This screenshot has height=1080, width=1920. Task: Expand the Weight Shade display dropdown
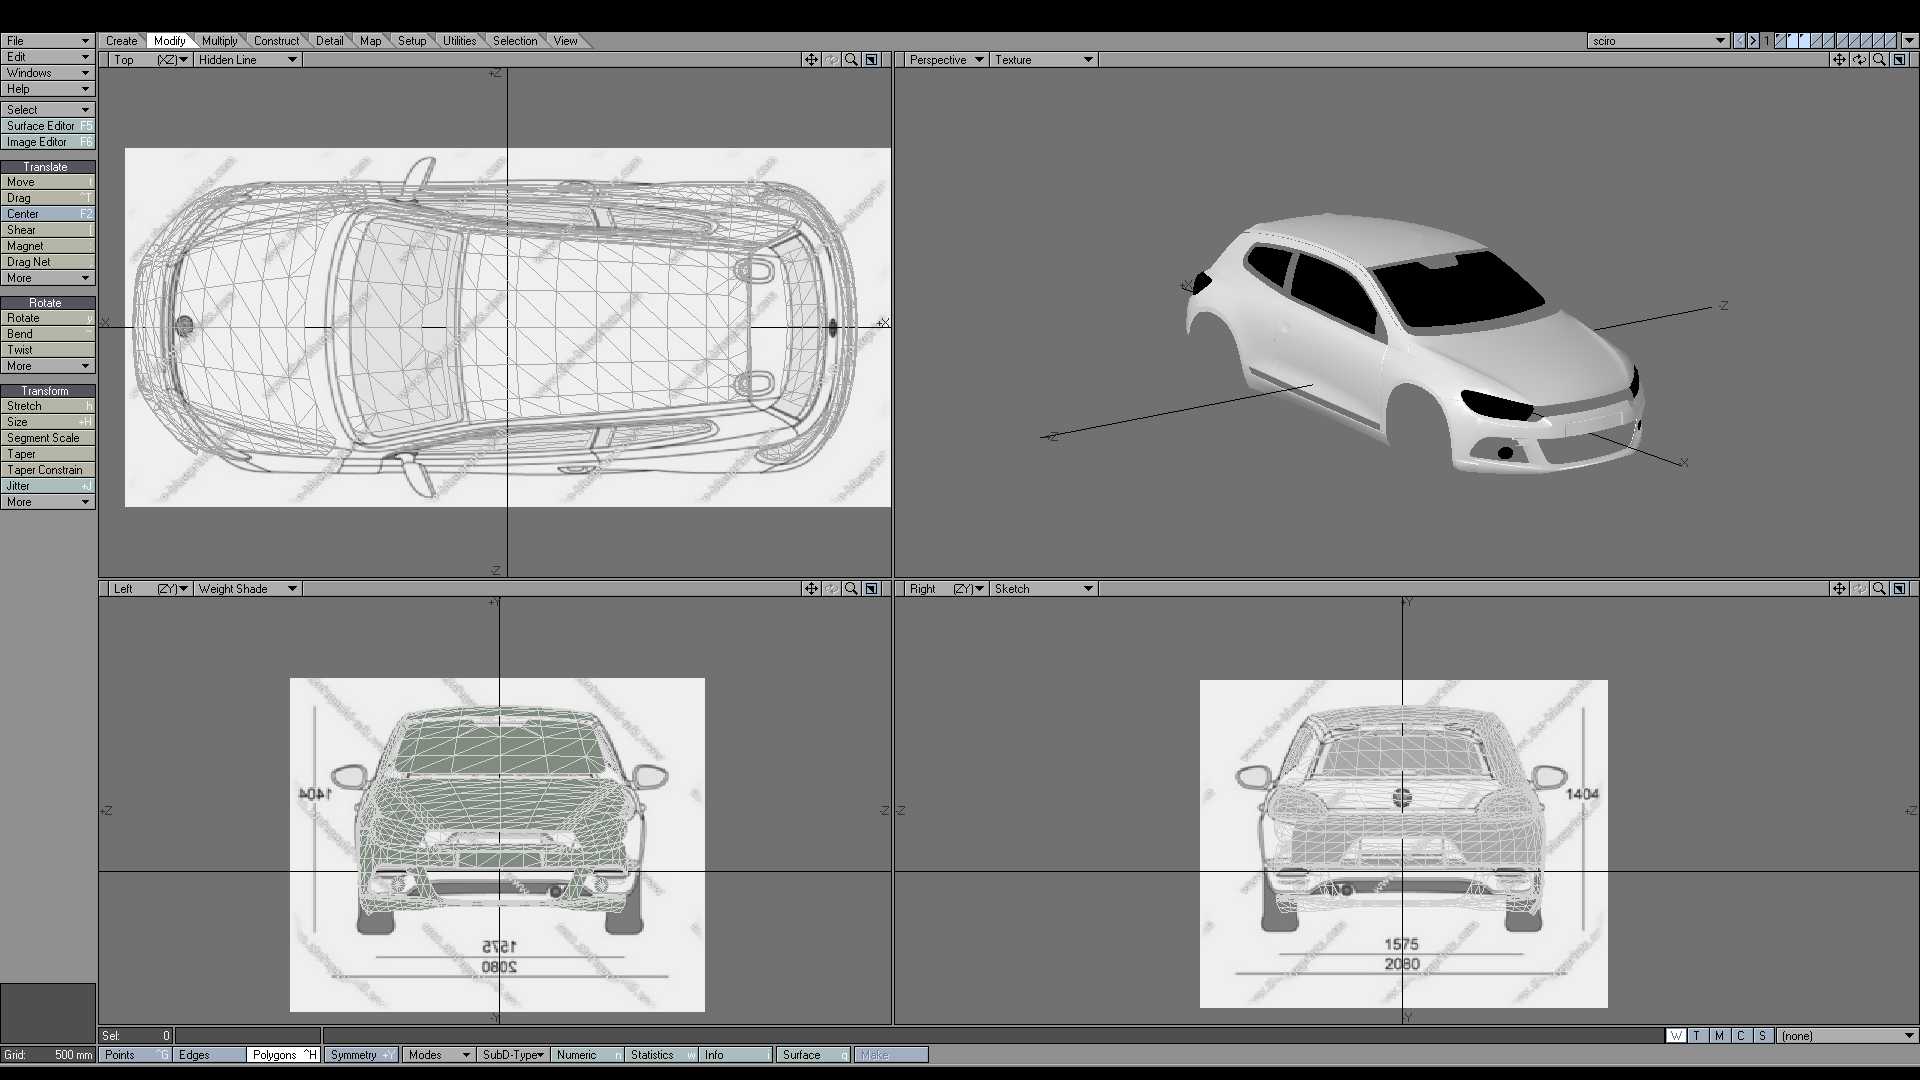[248, 589]
